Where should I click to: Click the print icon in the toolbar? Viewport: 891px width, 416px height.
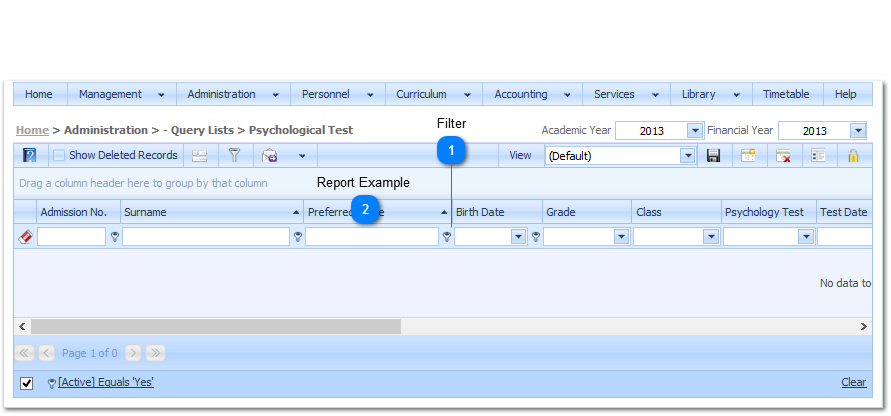(x=200, y=156)
